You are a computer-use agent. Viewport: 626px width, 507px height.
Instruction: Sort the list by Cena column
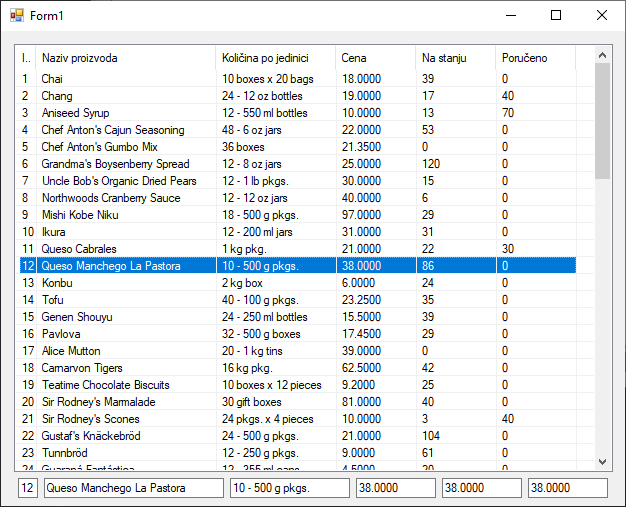coord(375,58)
